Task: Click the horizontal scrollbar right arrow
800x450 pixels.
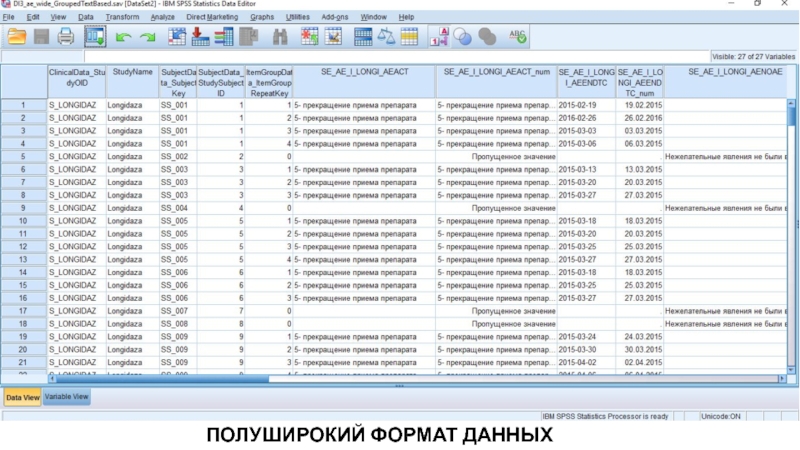Action: [782, 379]
